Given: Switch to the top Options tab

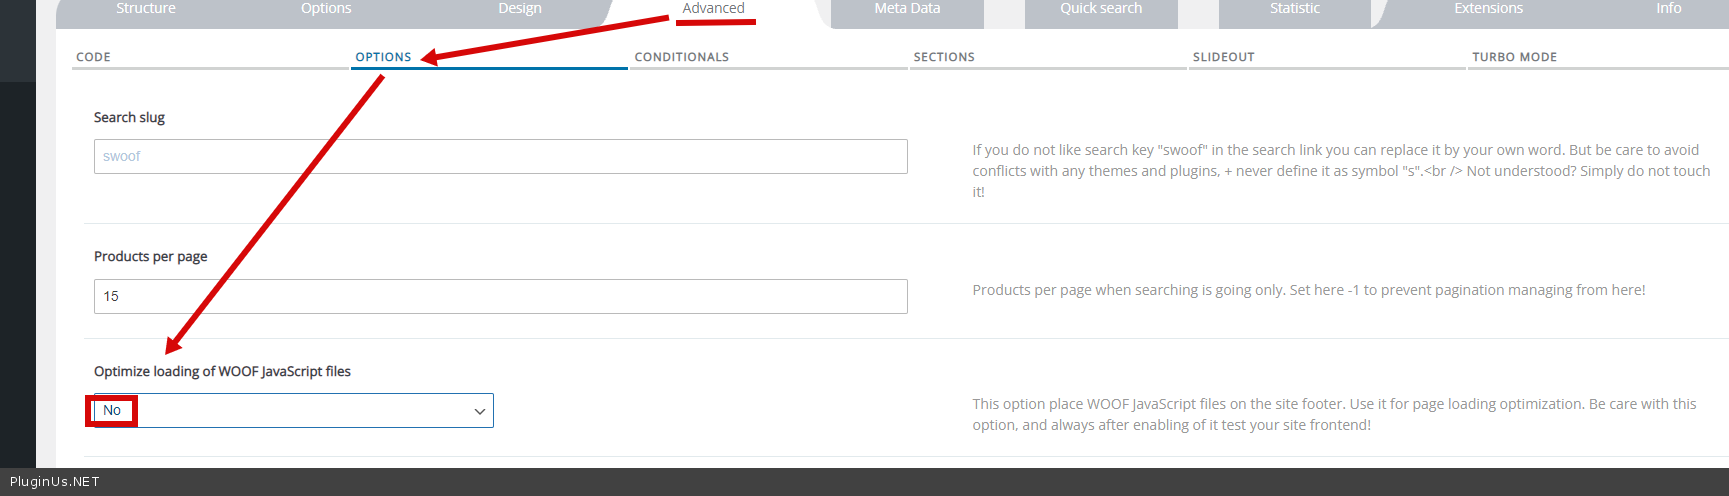Looking at the screenshot, I should (x=326, y=9).
